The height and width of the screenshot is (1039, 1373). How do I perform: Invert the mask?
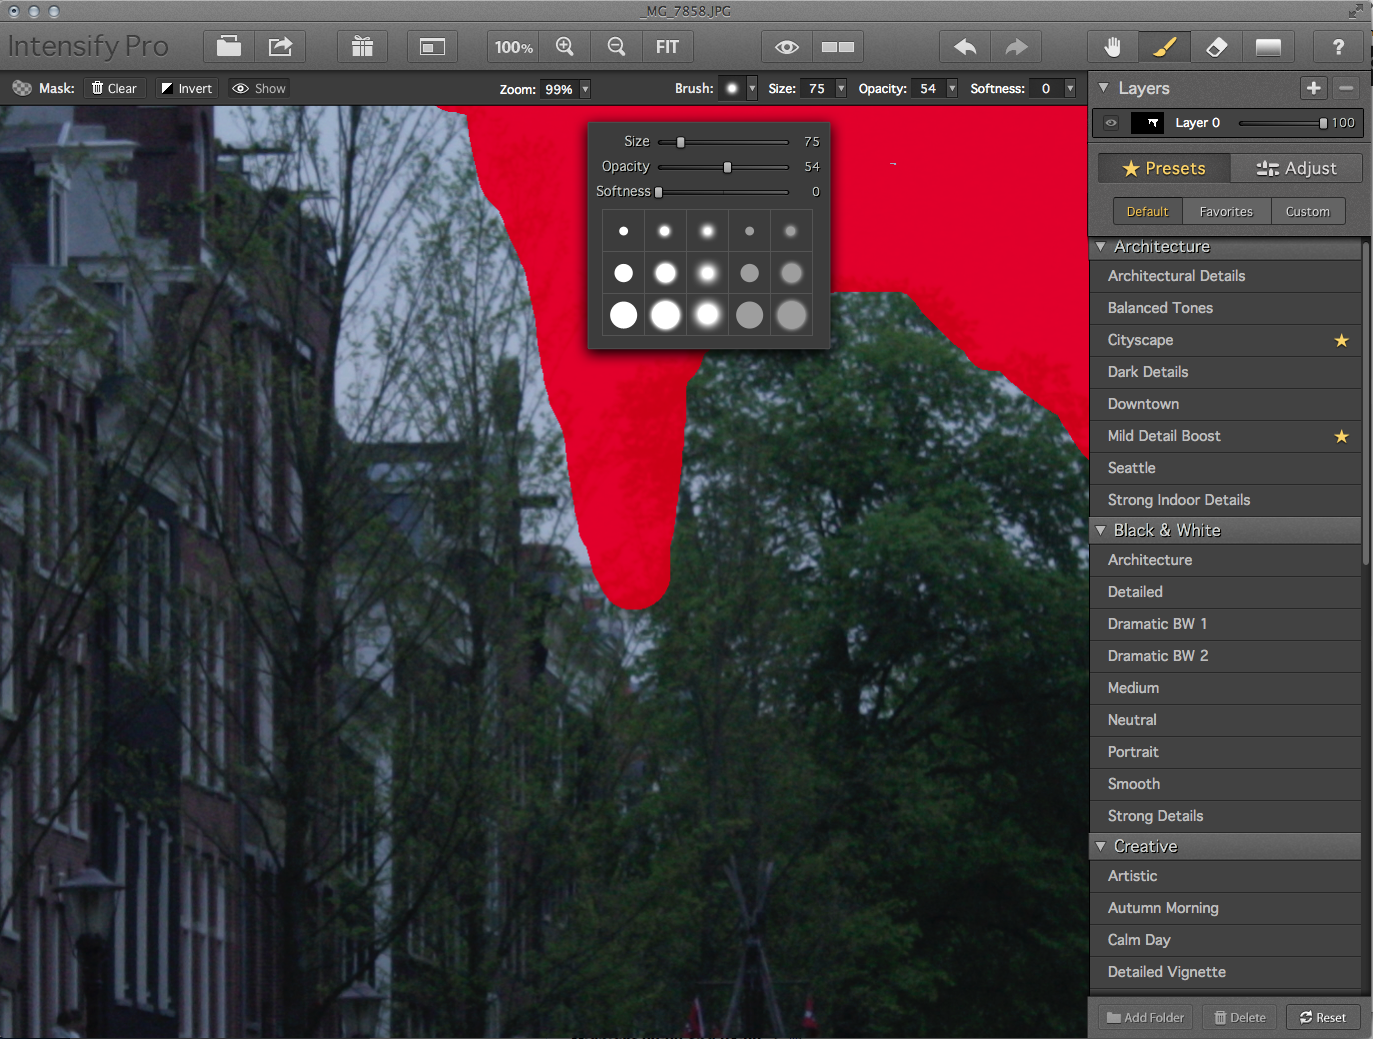click(x=186, y=88)
